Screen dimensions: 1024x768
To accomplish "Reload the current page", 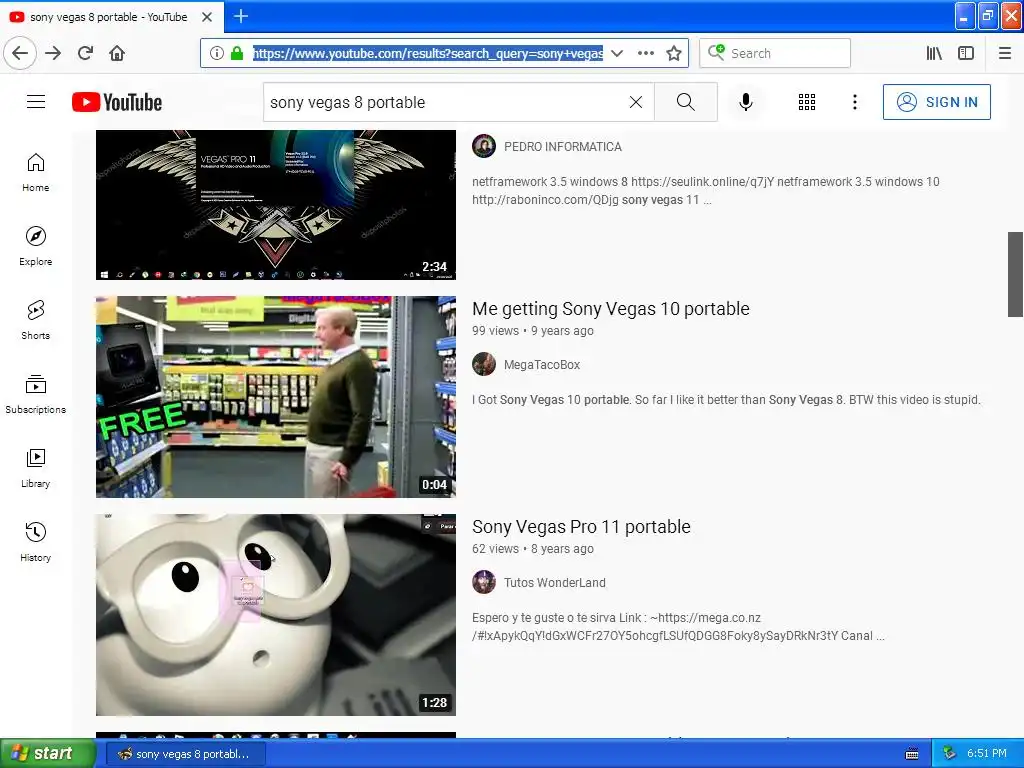I will 85,53.
